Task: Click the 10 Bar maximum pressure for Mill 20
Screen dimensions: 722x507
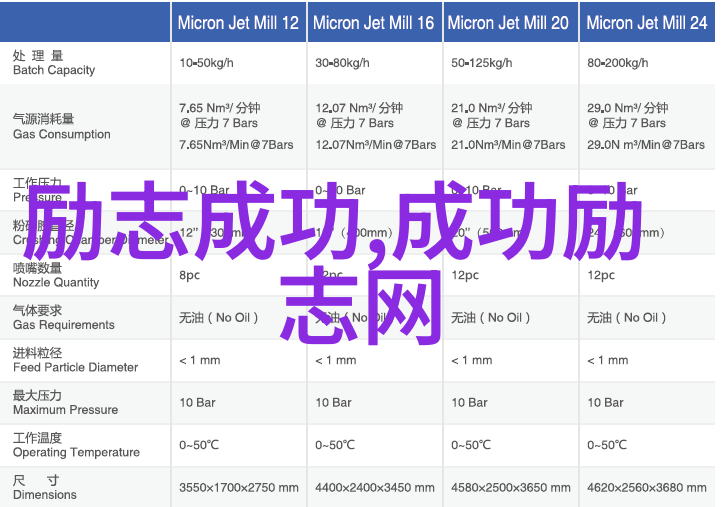Action: pyautogui.click(x=470, y=402)
